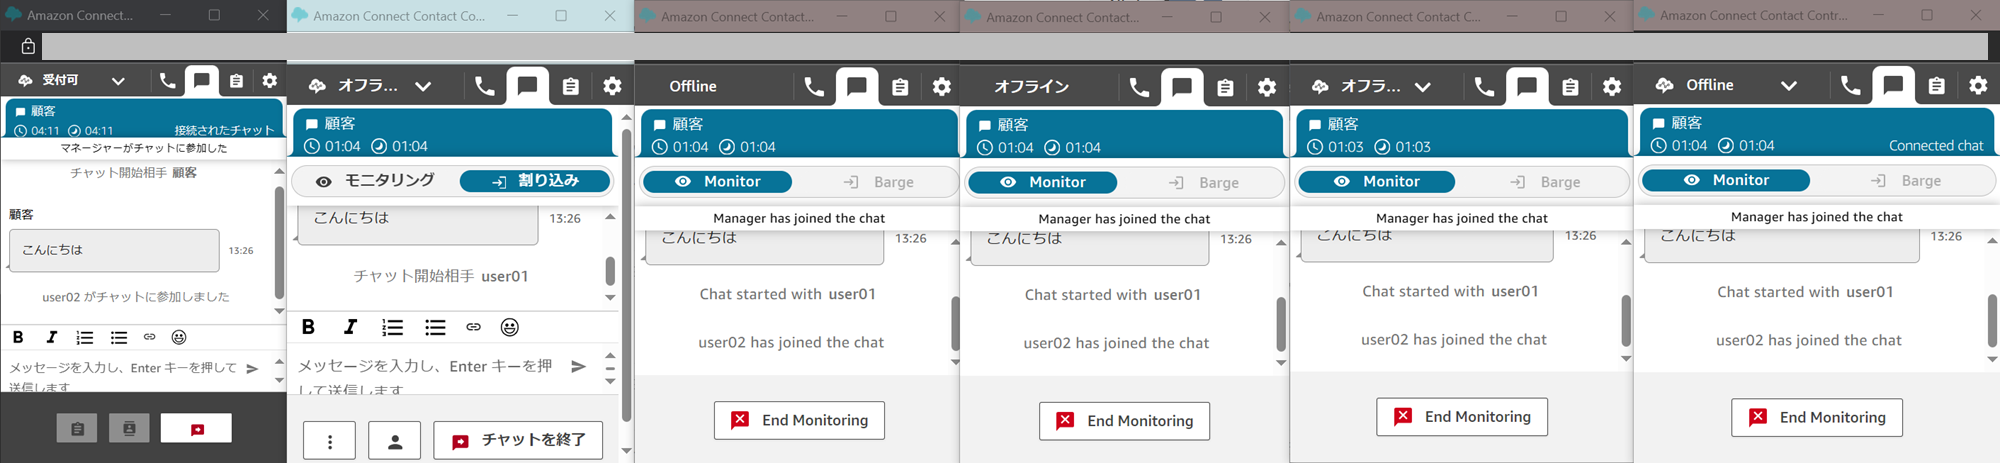Insert bulleted list in 受付可 window
The image size is (2000, 463).
119,338
